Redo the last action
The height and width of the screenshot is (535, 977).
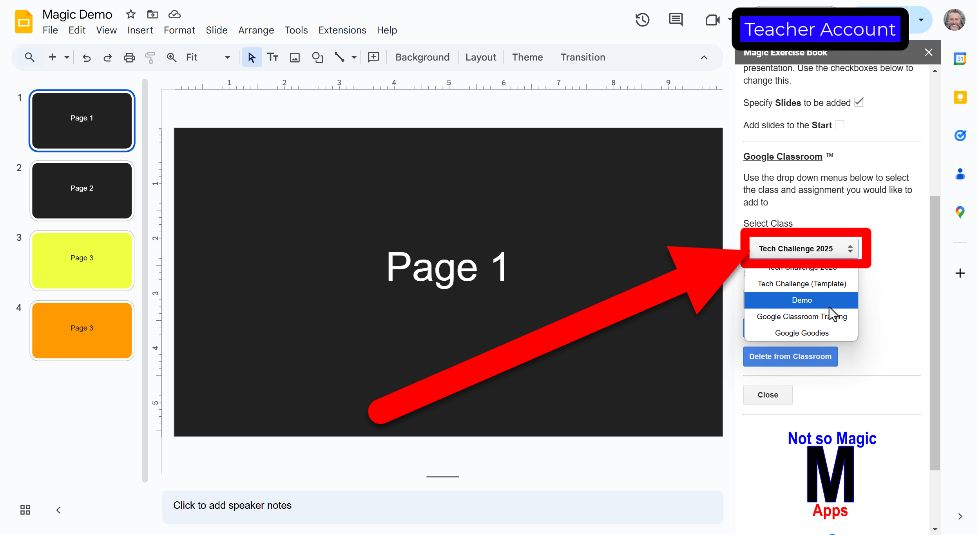(107, 57)
